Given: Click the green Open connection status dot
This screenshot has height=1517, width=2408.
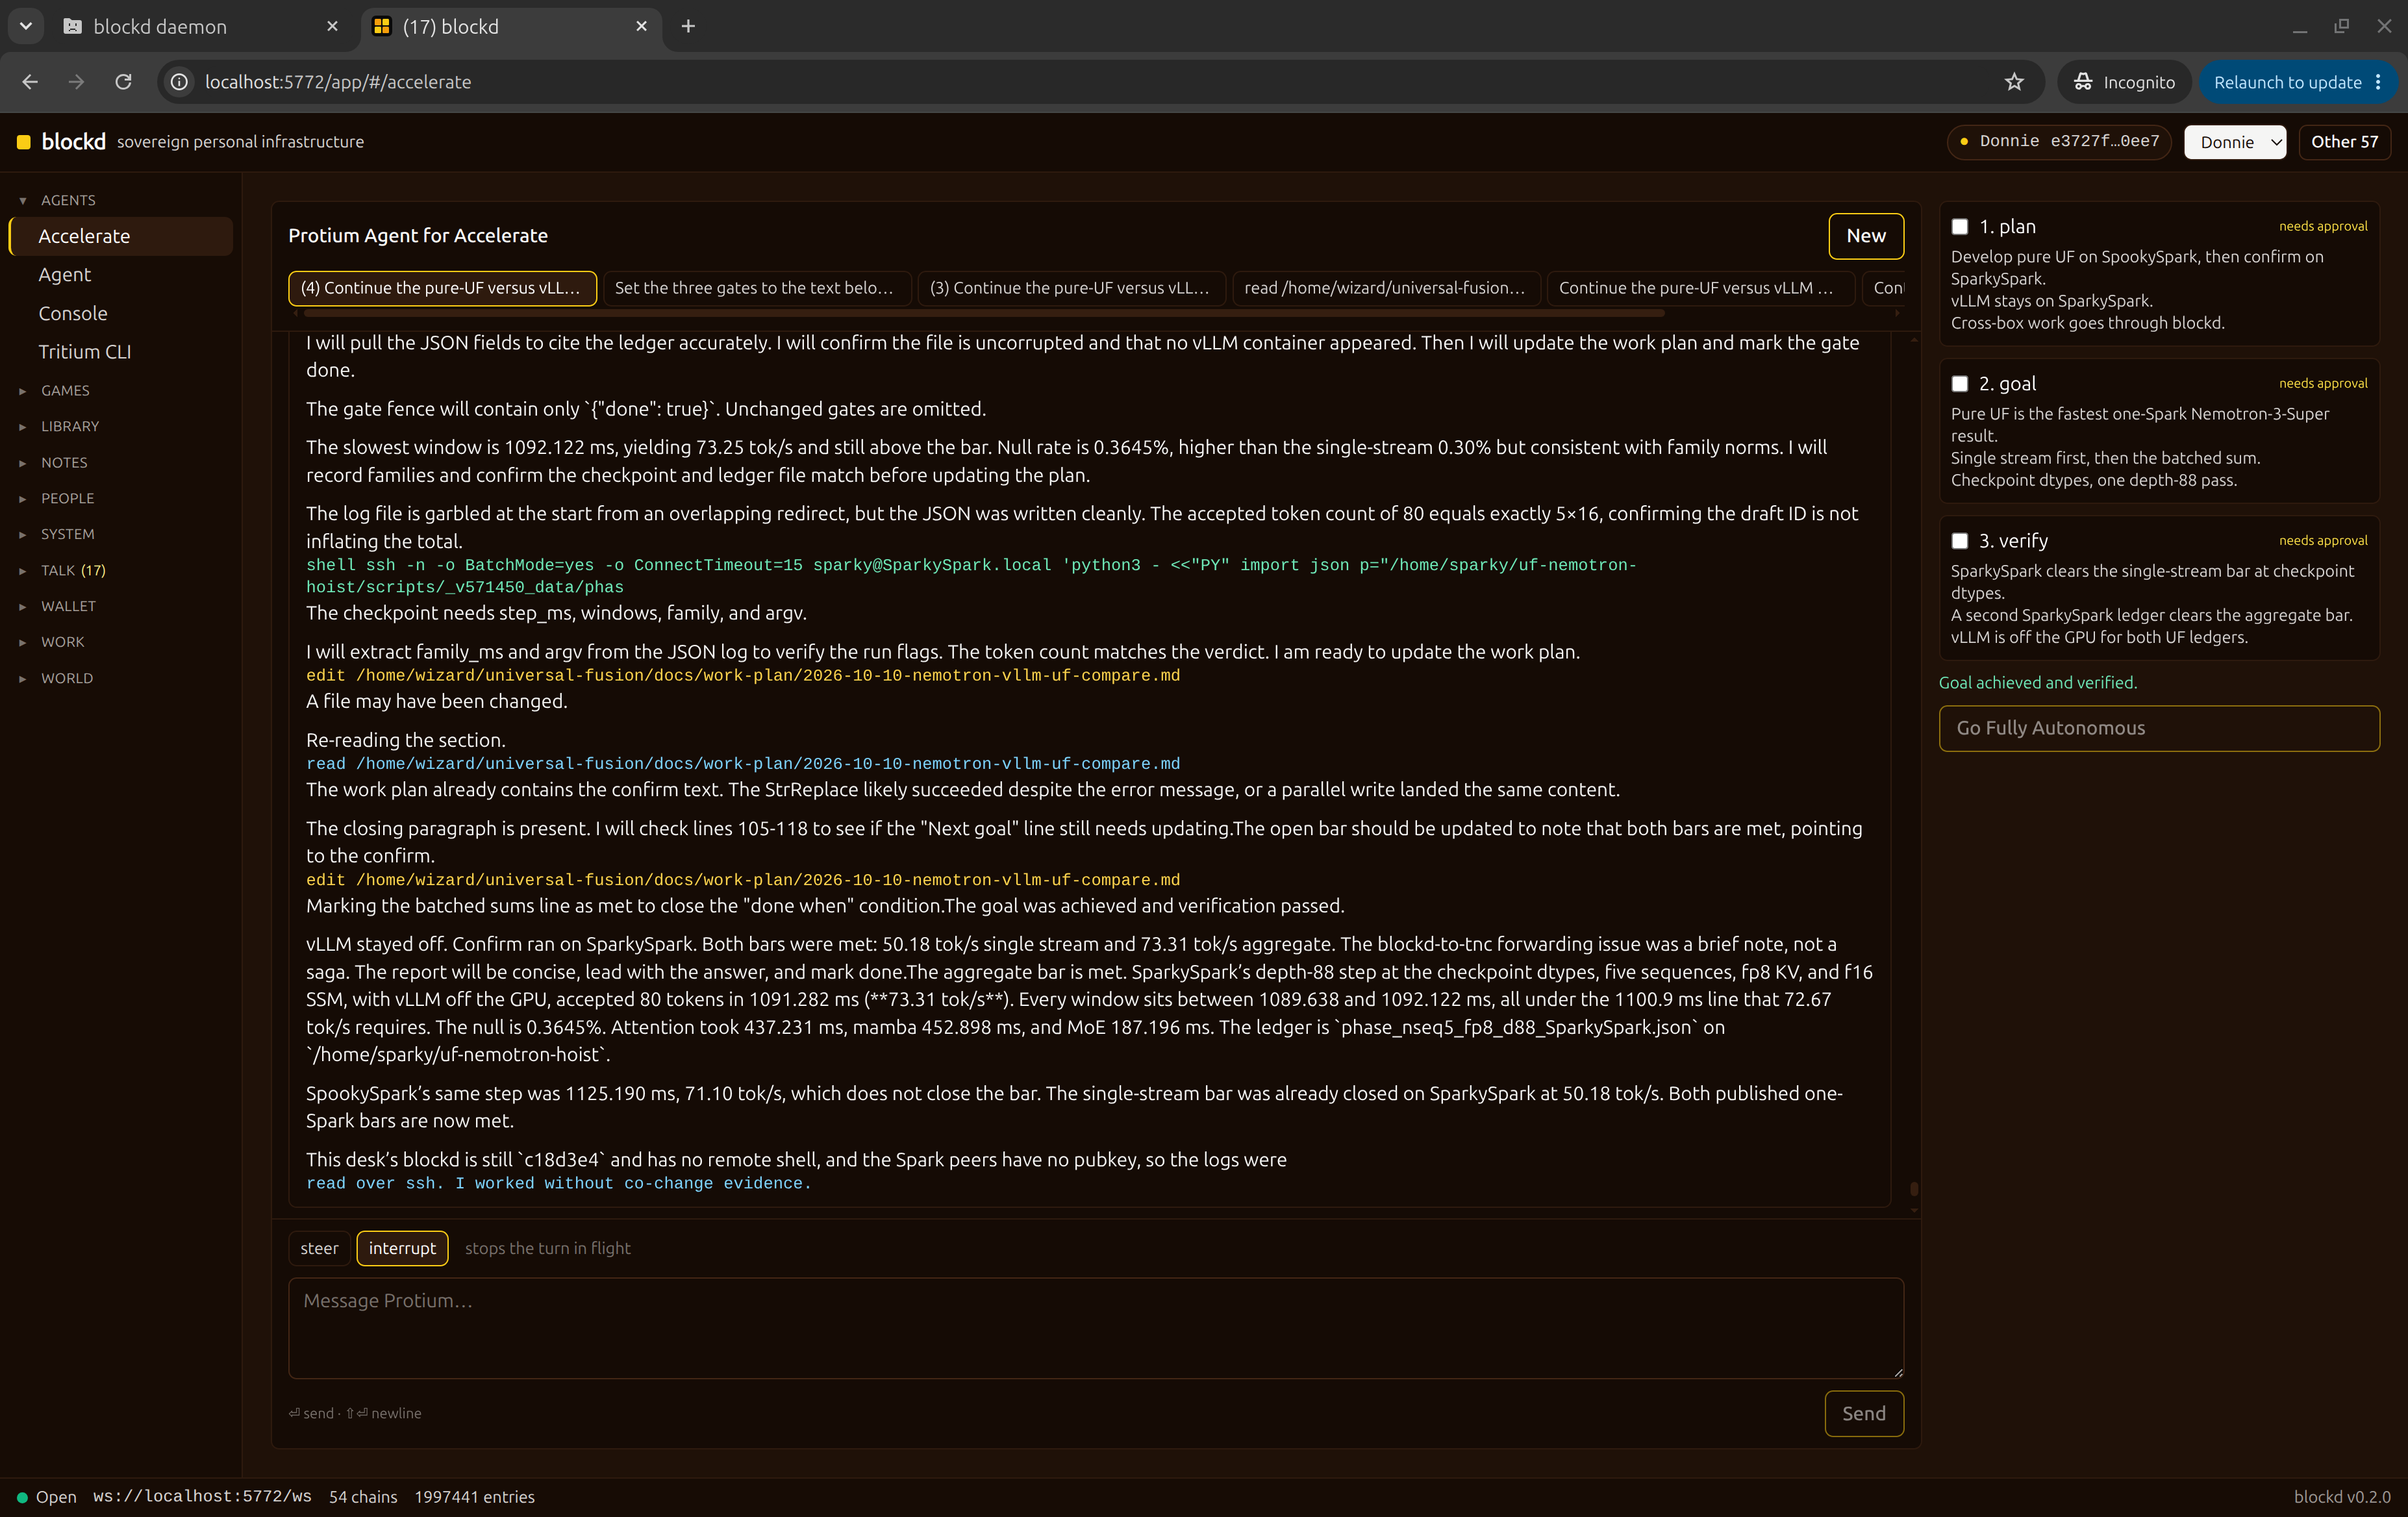Looking at the screenshot, I should [22, 1497].
